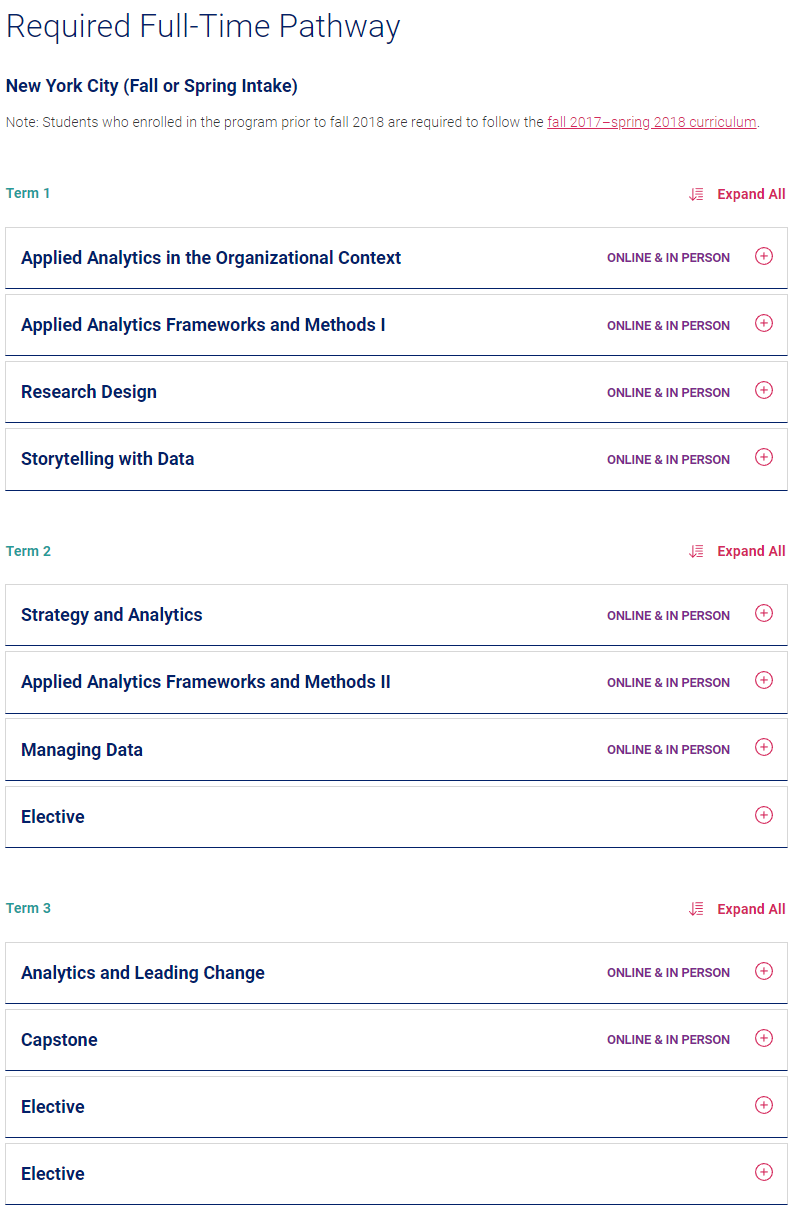
Task: Expand Applied Analytics in the Organizational Context
Action: point(764,256)
